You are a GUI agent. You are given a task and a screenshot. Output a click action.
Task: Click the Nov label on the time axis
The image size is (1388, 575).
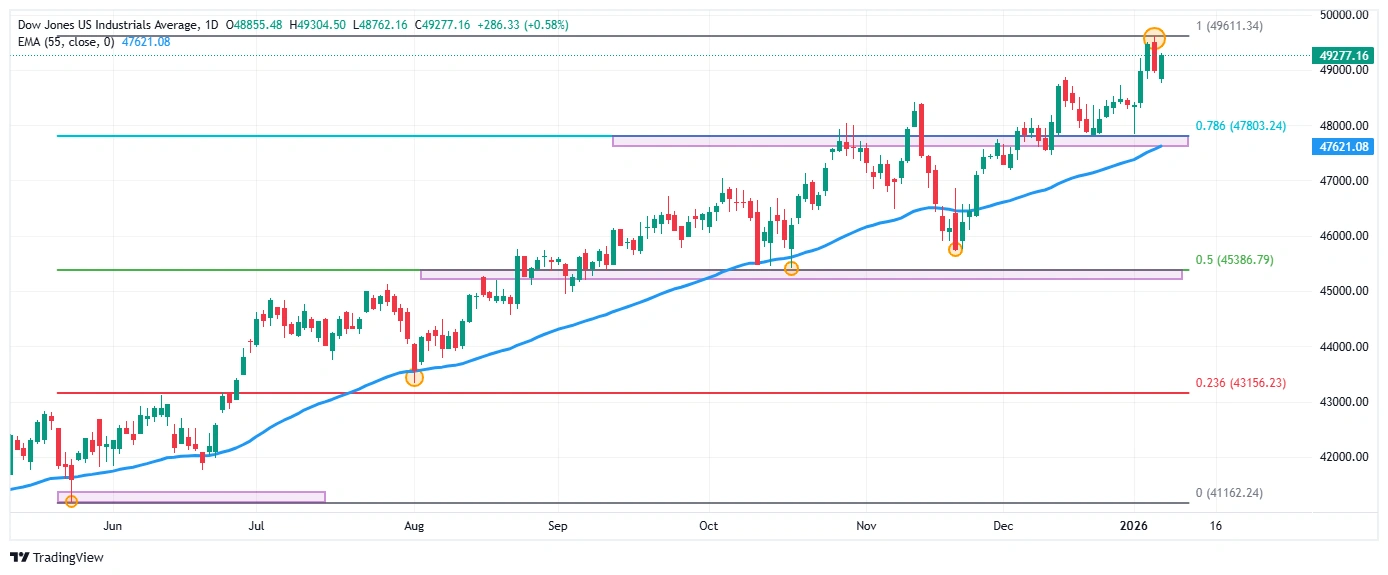(866, 525)
